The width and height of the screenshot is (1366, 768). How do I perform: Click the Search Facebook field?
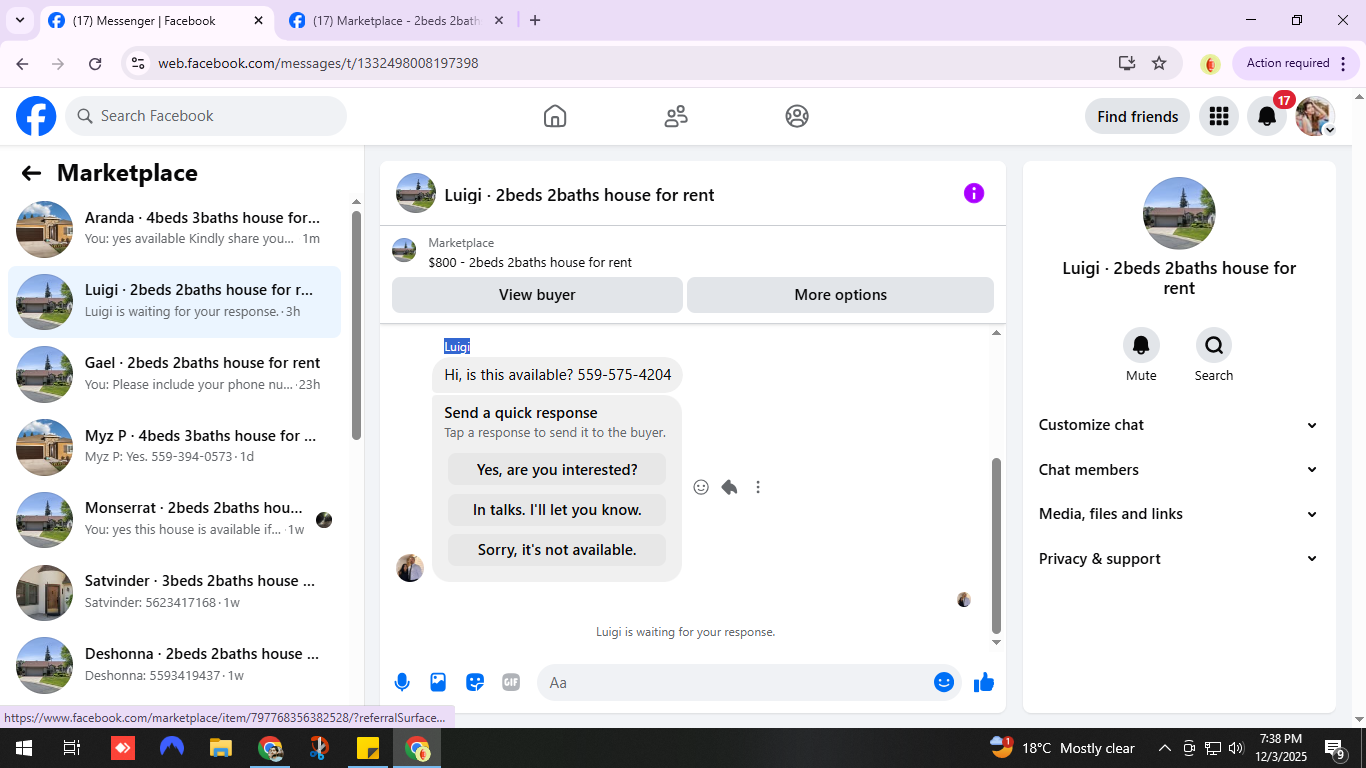pyautogui.click(x=206, y=116)
